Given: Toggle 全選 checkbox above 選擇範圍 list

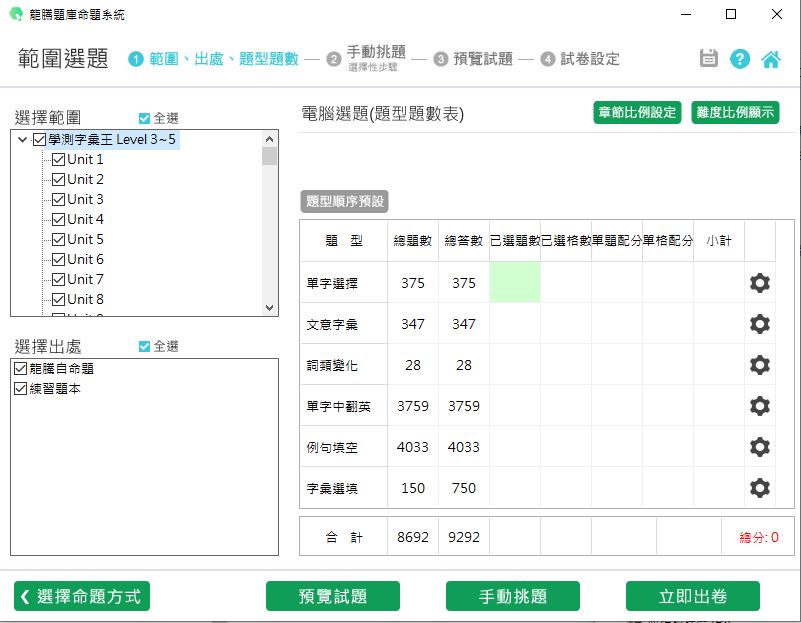Looking at the screenshot, I should [146, 118].
